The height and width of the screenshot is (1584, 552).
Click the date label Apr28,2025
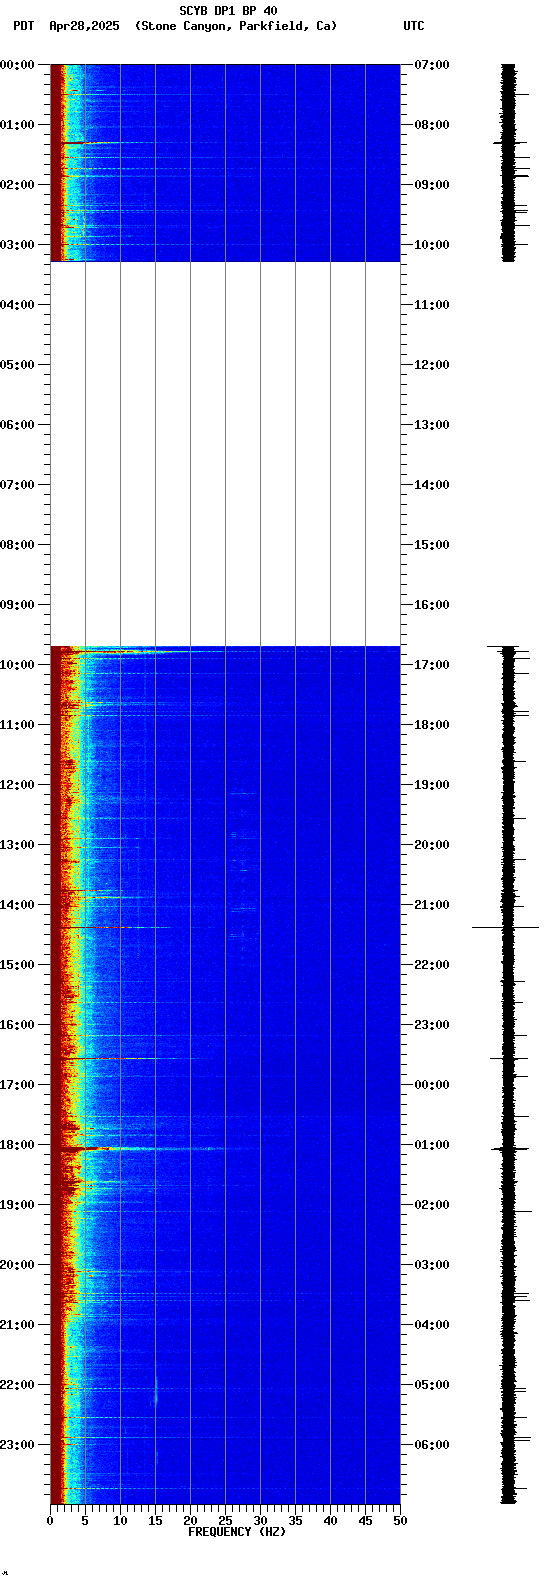(84, 26)
